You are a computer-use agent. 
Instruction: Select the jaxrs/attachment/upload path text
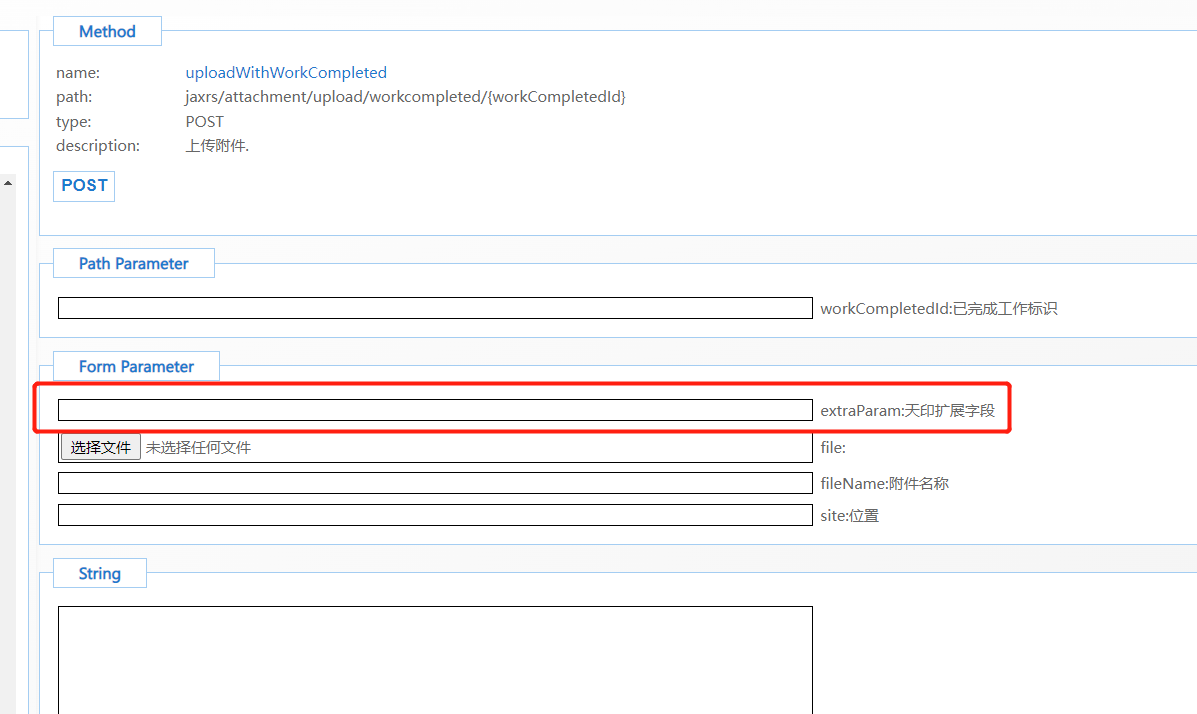405,97
